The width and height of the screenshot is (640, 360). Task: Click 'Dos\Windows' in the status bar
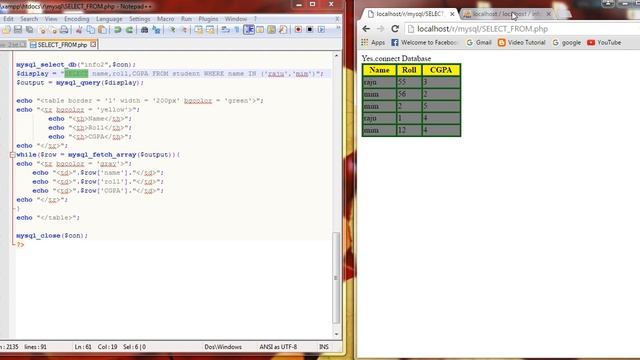[223, 347]
